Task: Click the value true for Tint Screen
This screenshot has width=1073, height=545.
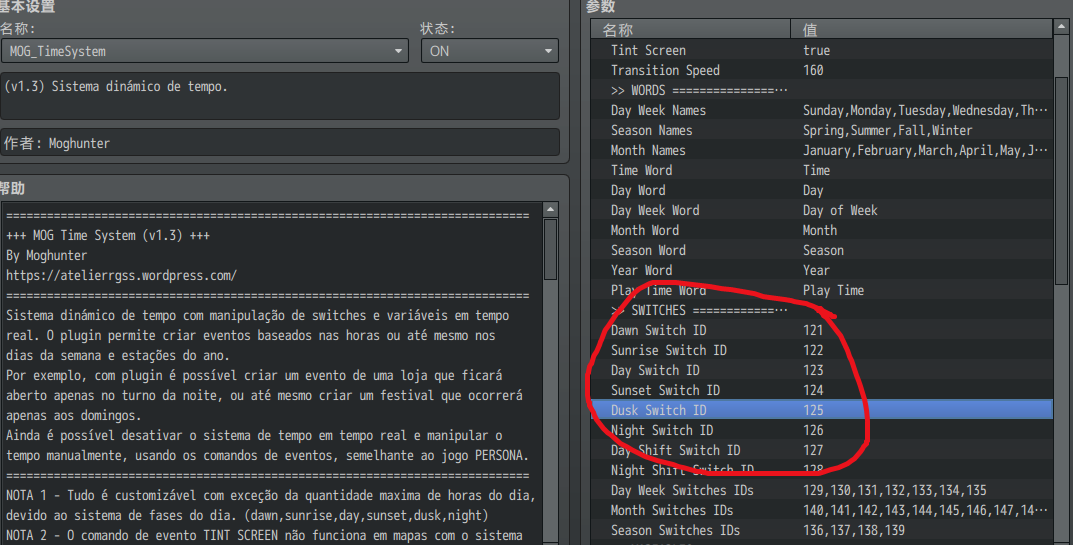Action: point(816,50)
